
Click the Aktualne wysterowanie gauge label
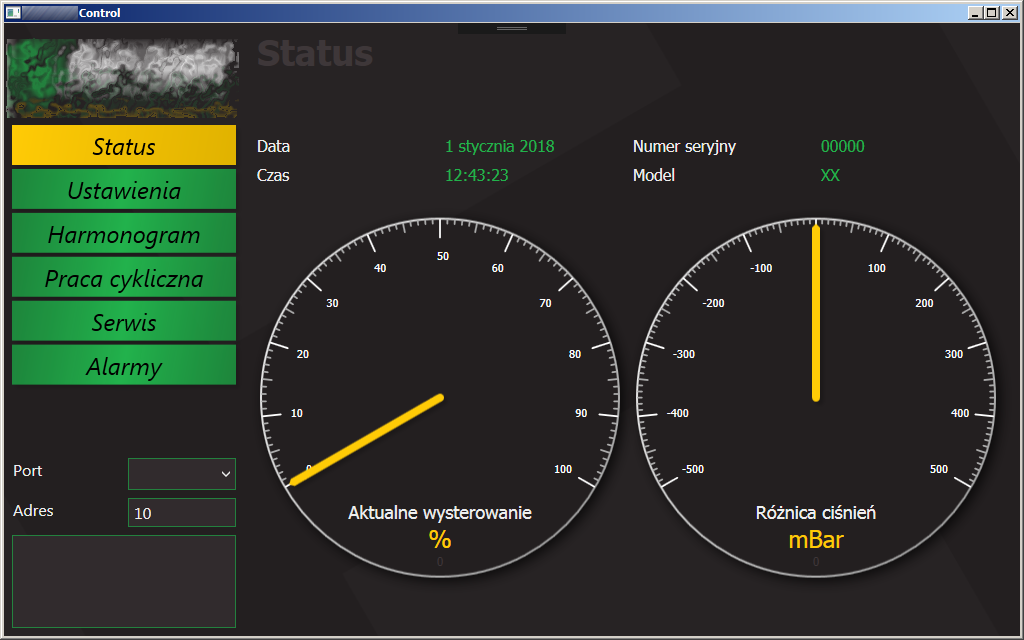click(440, 513)
